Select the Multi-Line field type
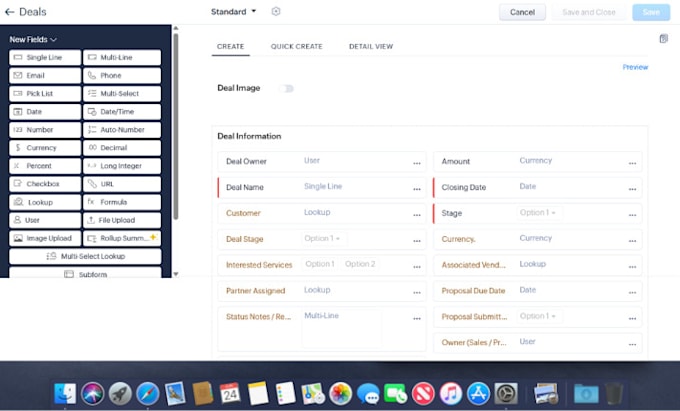 tap(122, 57)
